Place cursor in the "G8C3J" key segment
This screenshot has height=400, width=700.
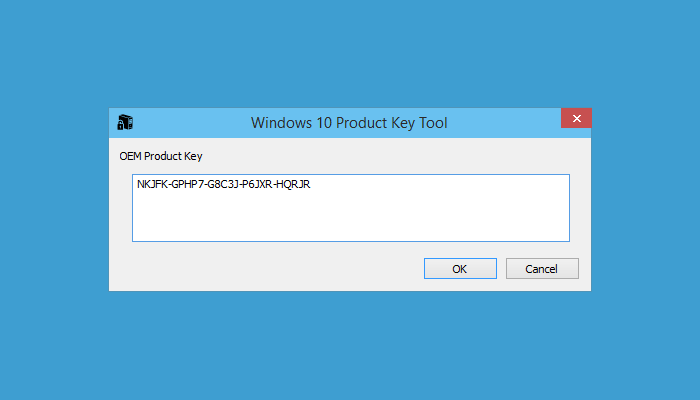(x=227, y=185)
